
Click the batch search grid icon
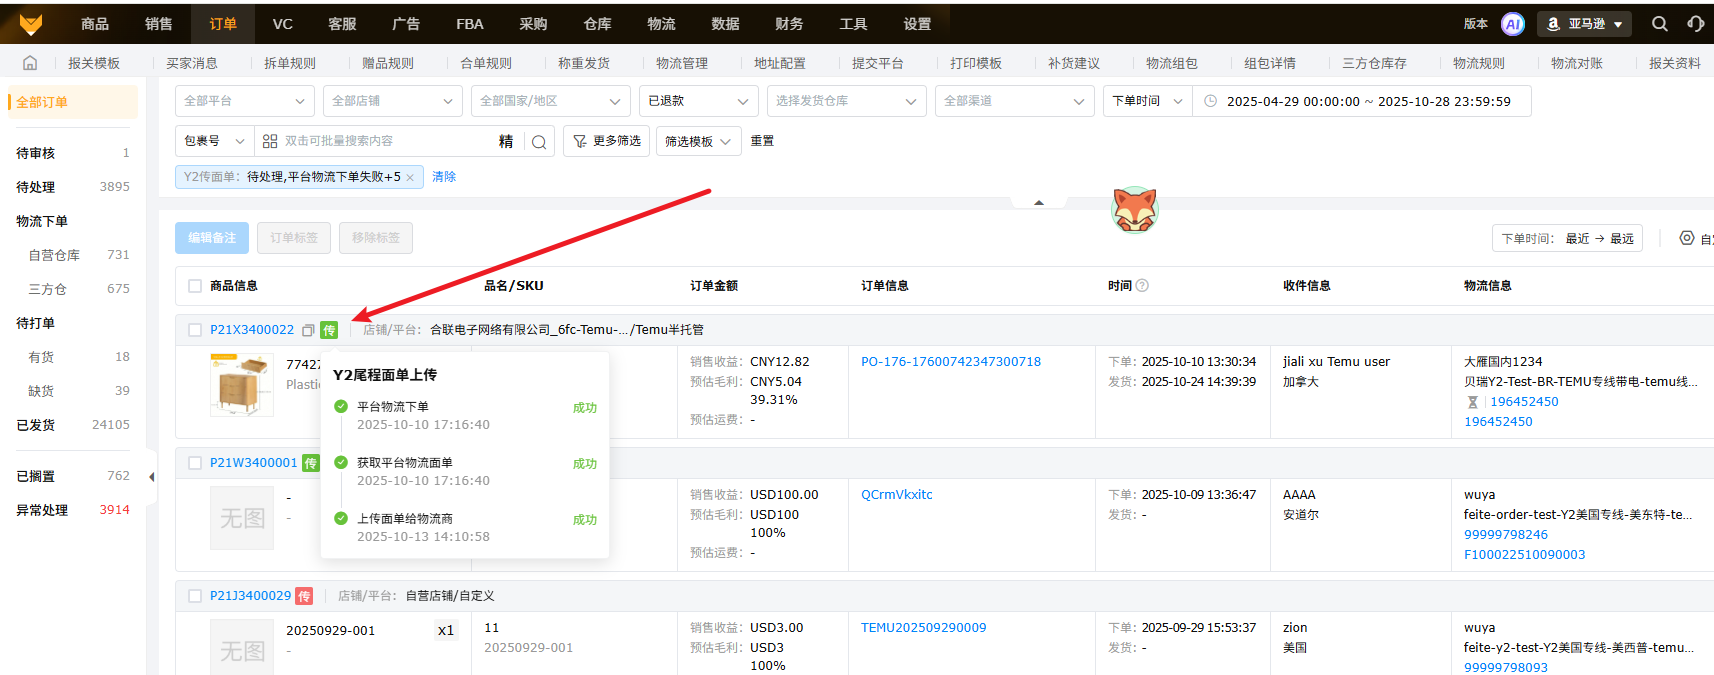[270, 141]
